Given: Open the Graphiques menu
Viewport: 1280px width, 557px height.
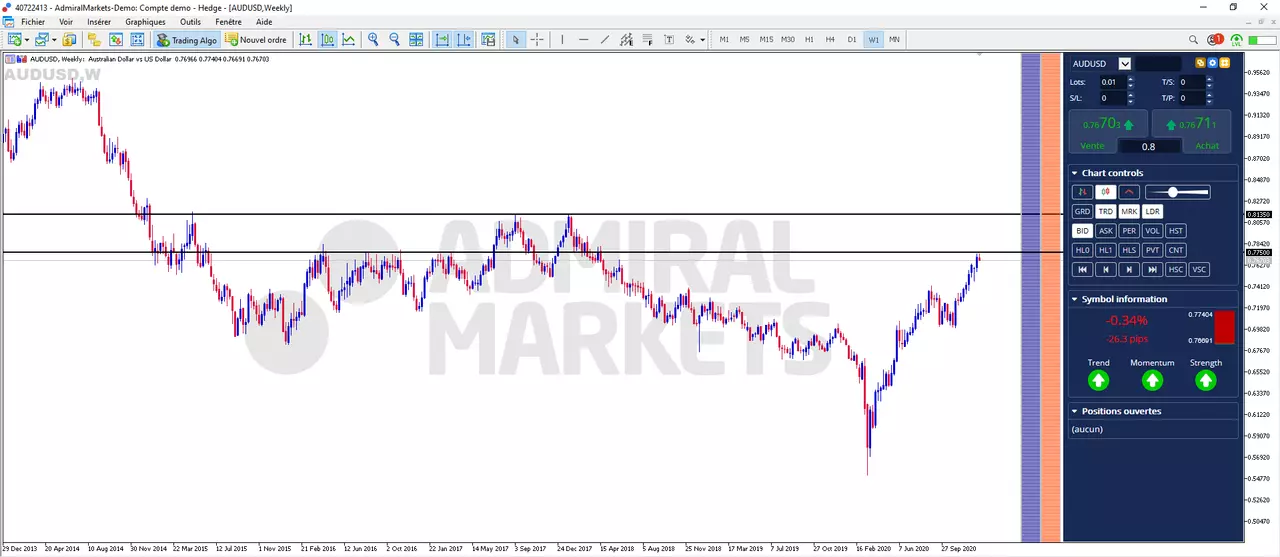Looking at the screenshot, I should 146,21.
